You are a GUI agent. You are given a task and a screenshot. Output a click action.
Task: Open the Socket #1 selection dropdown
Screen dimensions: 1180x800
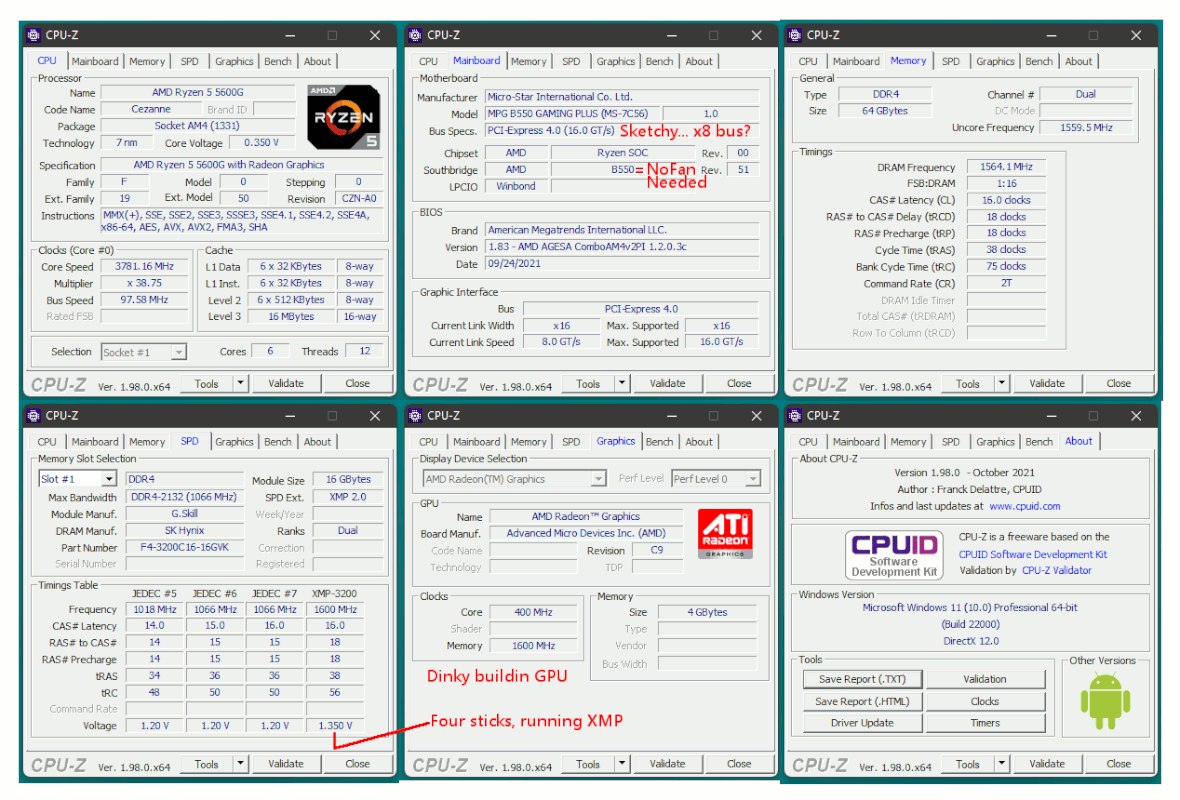pyautogui.click(x=178, y=351)
